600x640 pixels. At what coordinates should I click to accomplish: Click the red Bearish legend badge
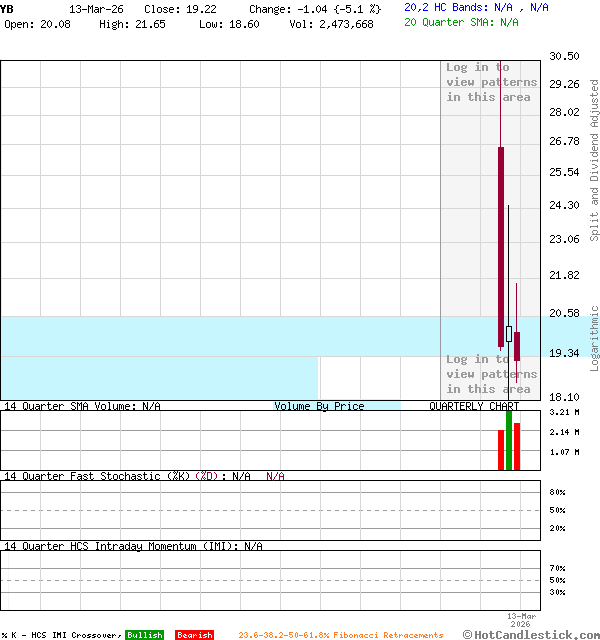coord(194,635)
